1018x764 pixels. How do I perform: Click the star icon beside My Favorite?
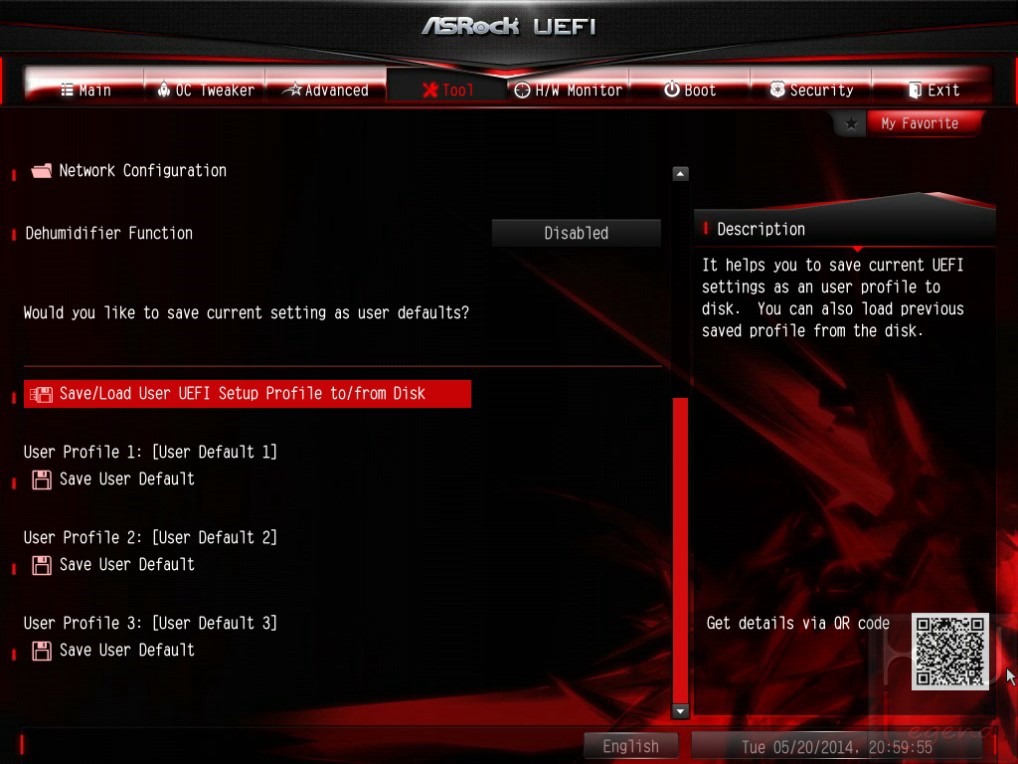tap(850, 123)
